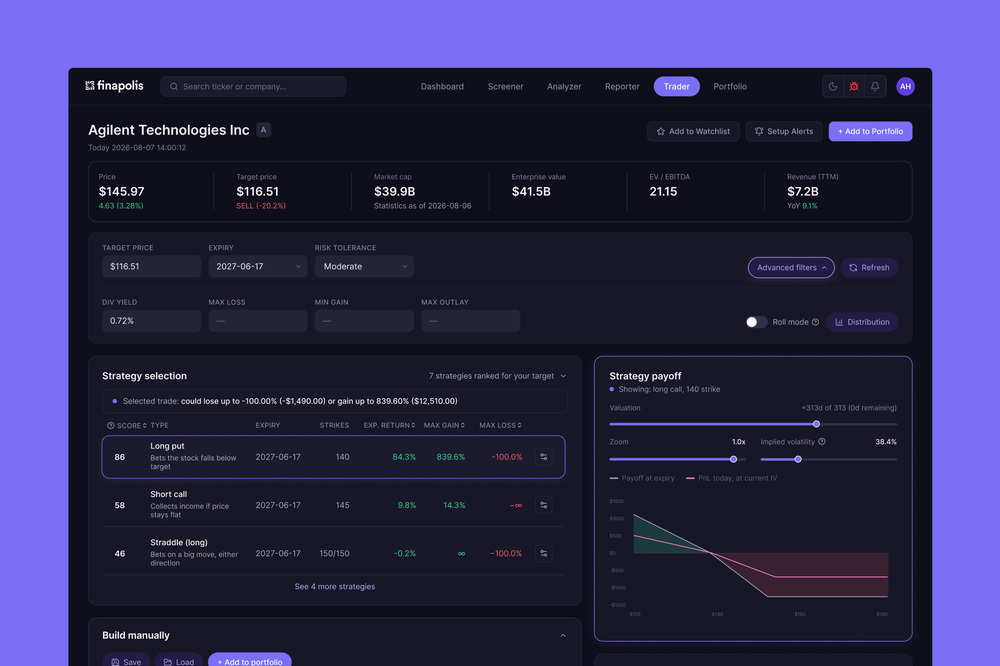Click the Min gain input field

pyautogui.click(x=364, y=321)
